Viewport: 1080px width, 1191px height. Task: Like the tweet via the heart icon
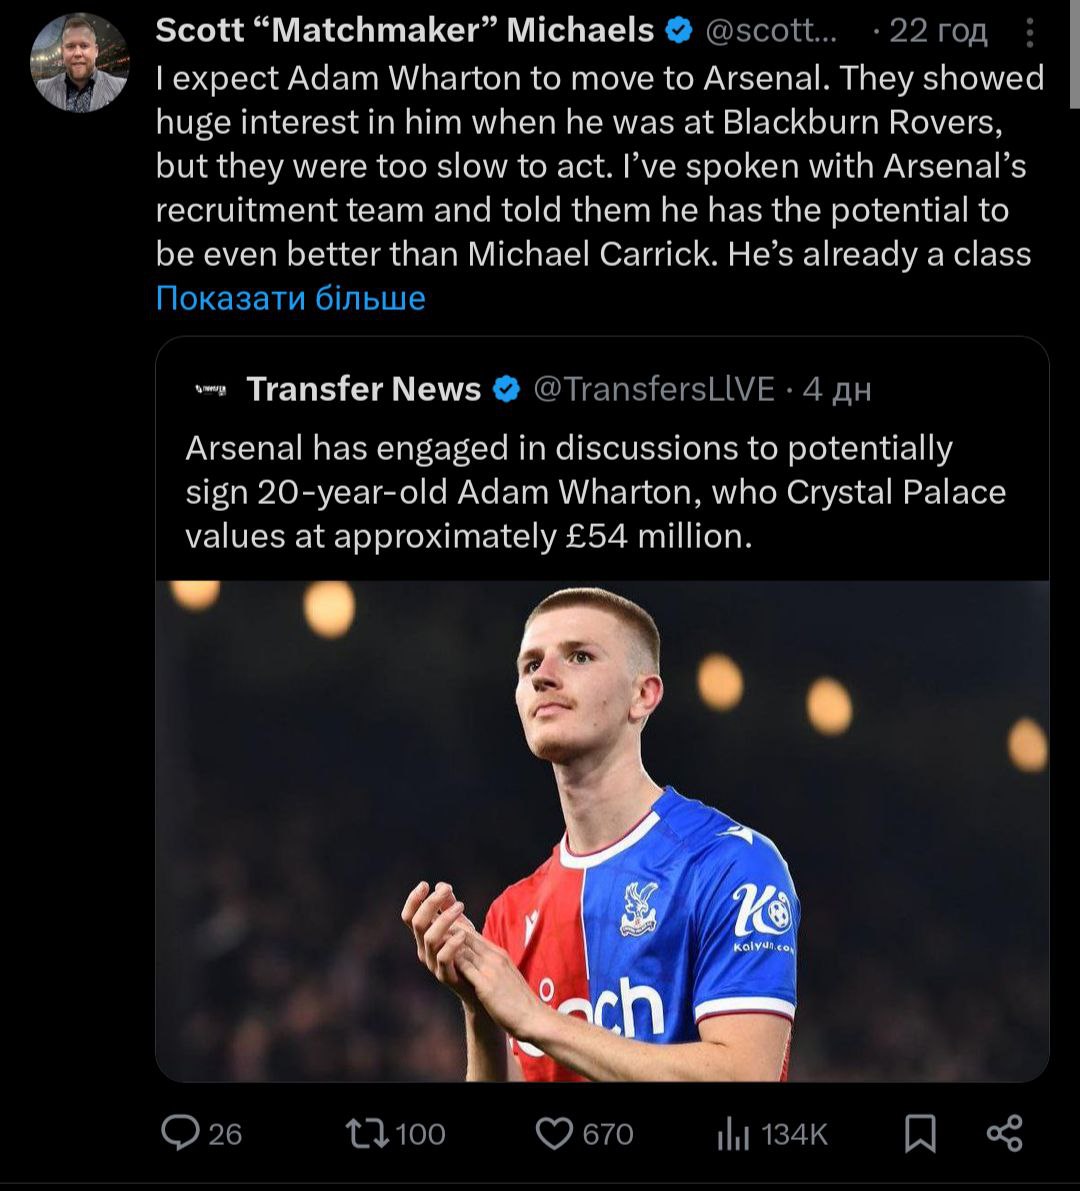tap(553, 1133)
